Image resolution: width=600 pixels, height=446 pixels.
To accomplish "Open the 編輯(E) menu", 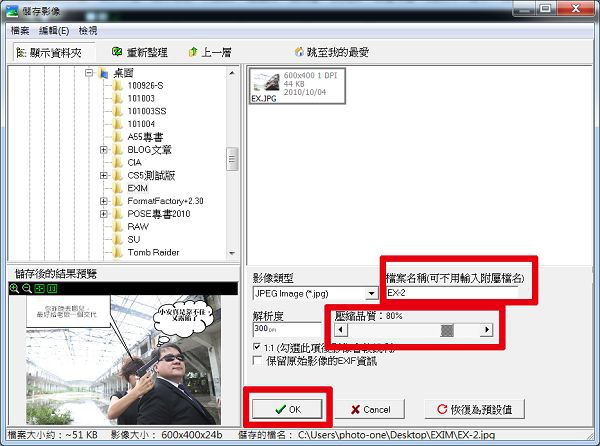I will click(54, 31).
